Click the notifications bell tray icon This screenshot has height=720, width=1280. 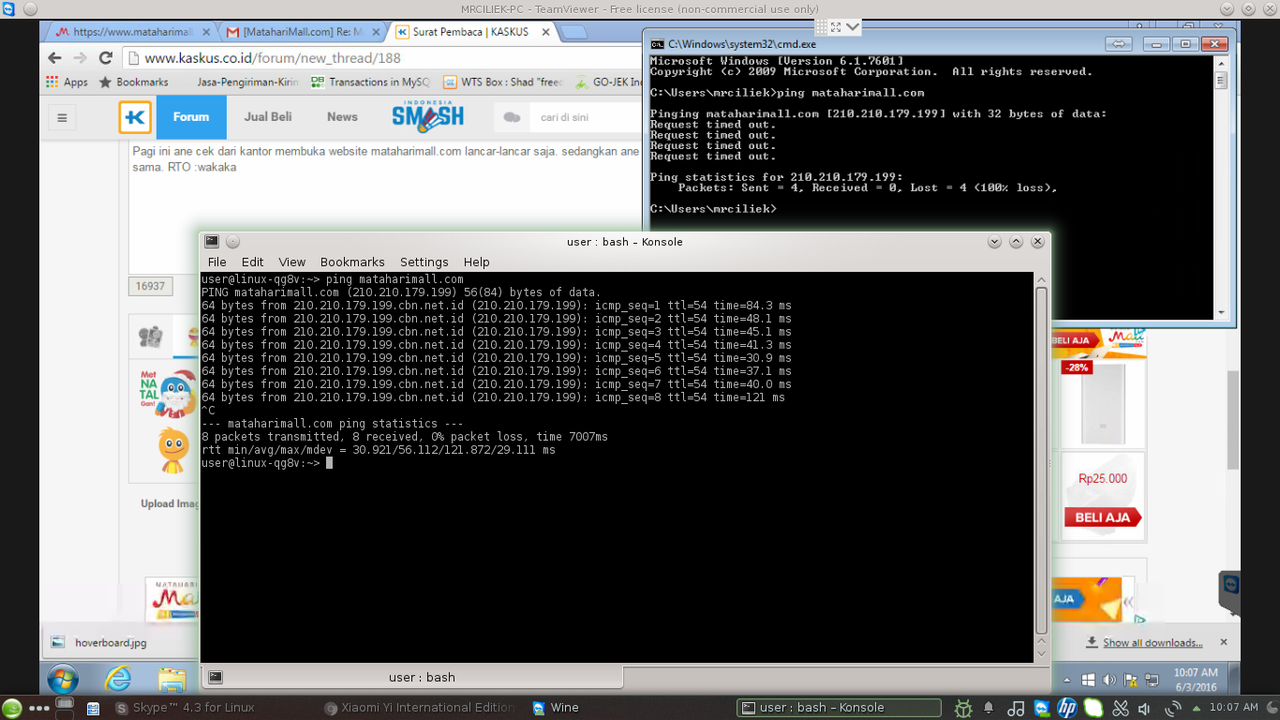coord(989,708)
